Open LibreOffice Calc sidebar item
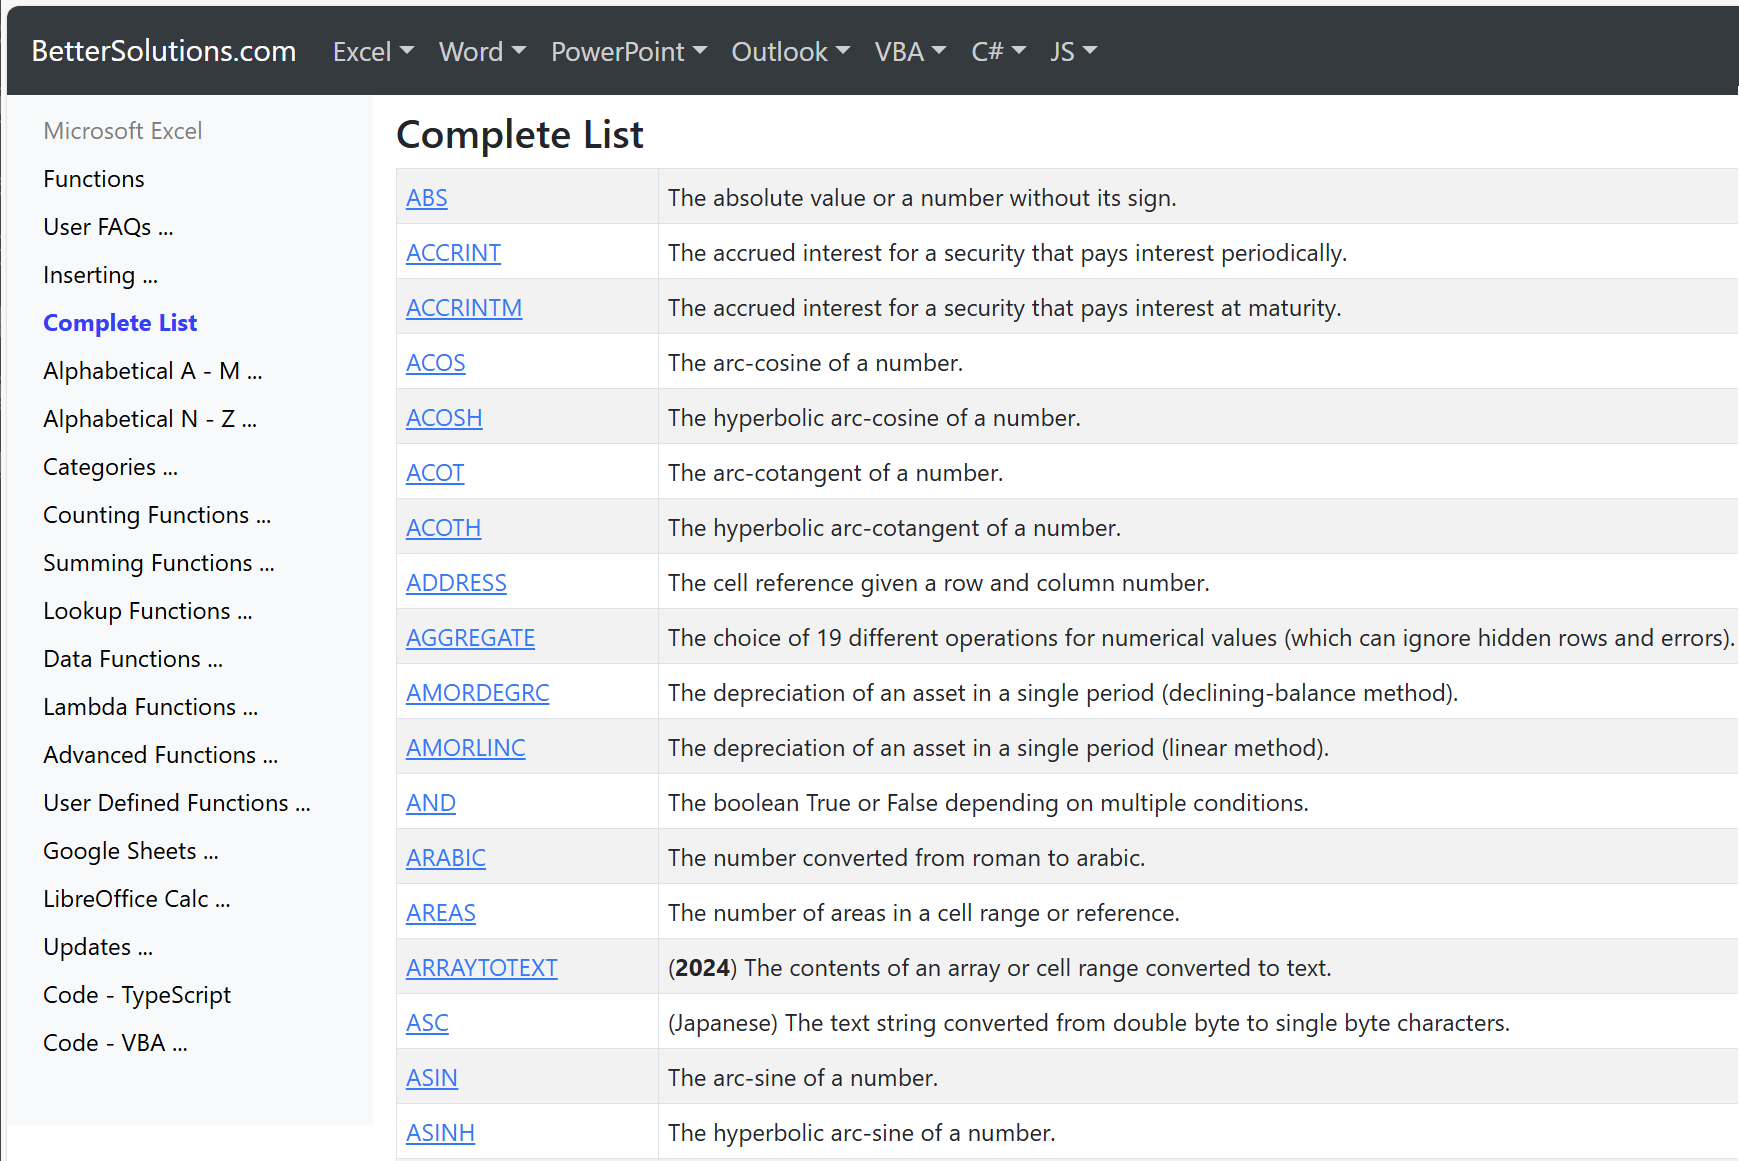 [137, 899]
